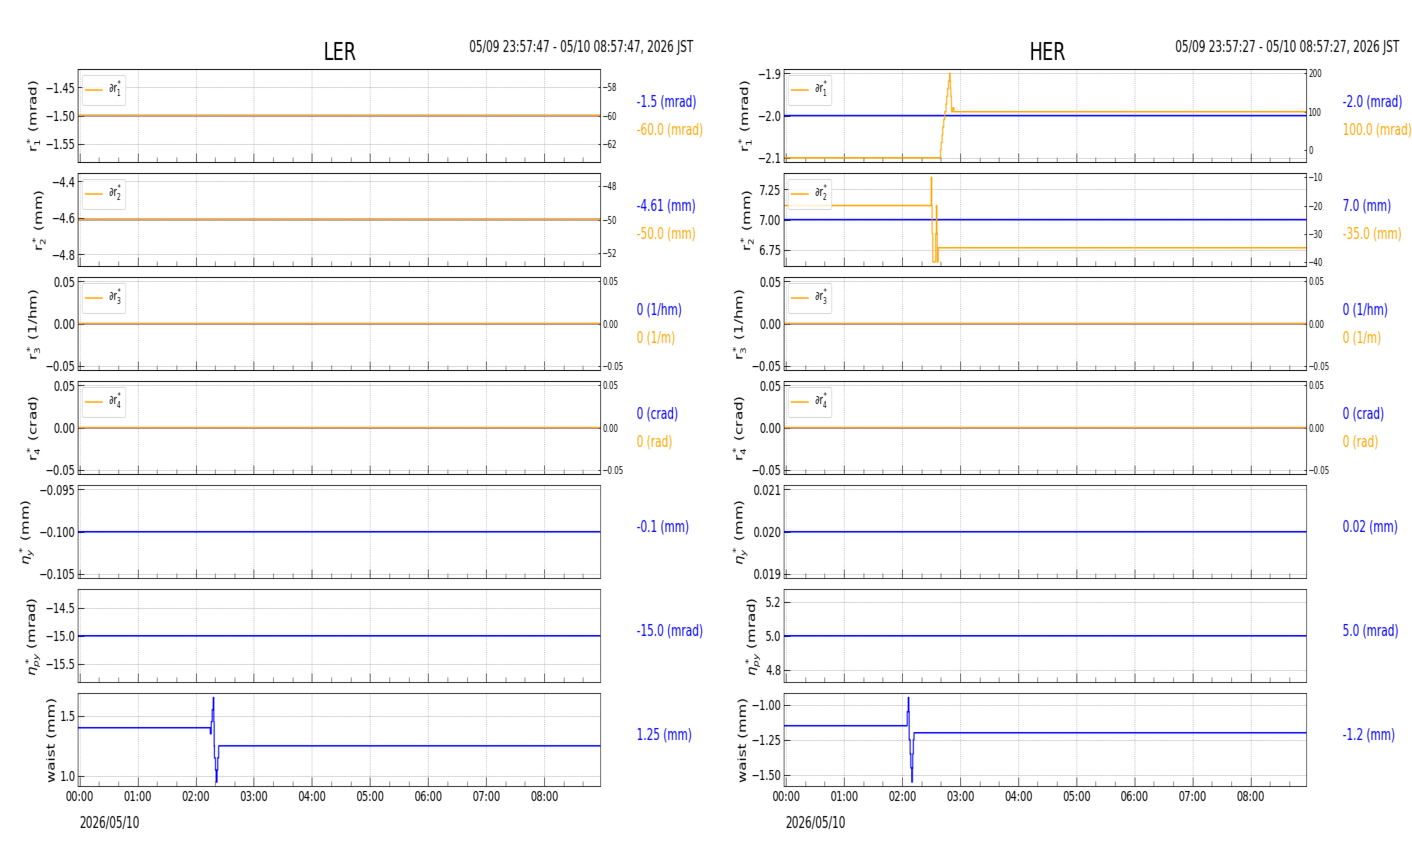Click the LER 0 (1/m) value
1412x864 pixels.
tap(656, 338)
